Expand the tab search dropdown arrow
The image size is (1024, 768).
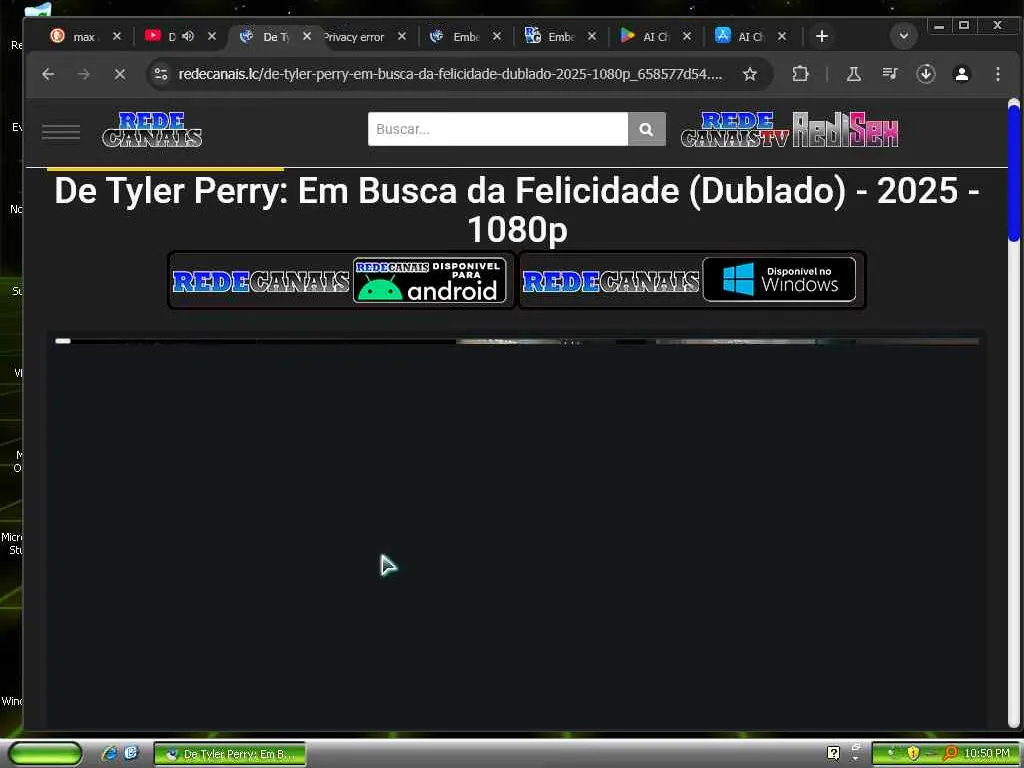[x=904, y=36]
